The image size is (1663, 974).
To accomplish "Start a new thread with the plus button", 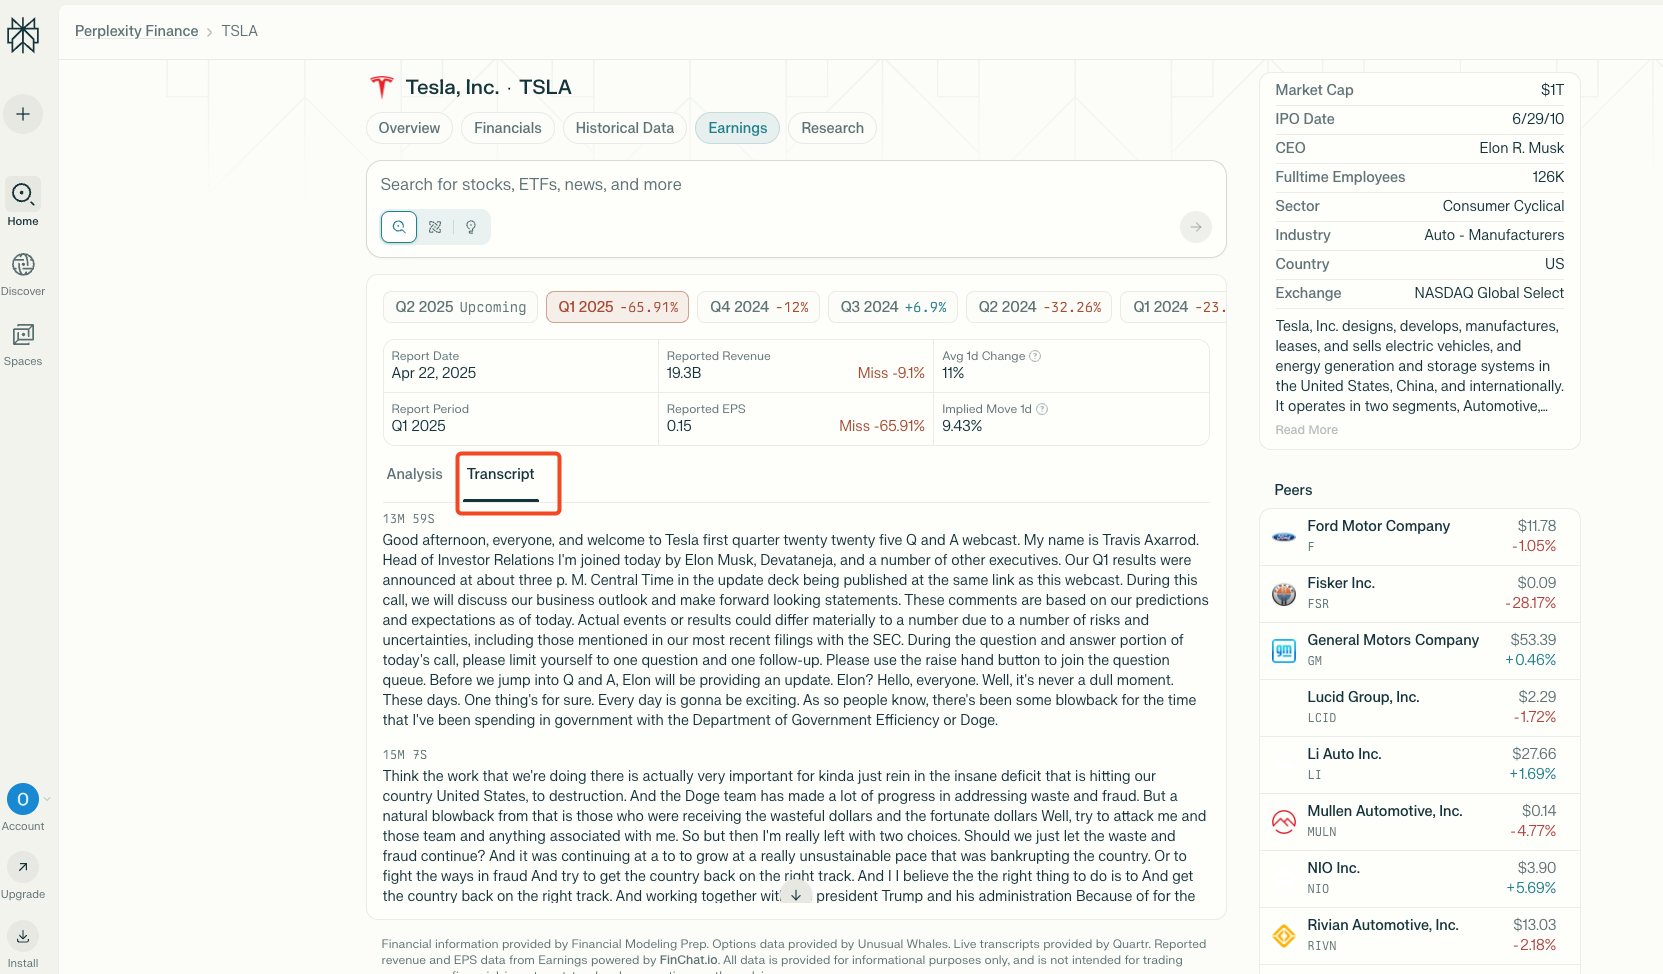I will [x=23, y=114].
